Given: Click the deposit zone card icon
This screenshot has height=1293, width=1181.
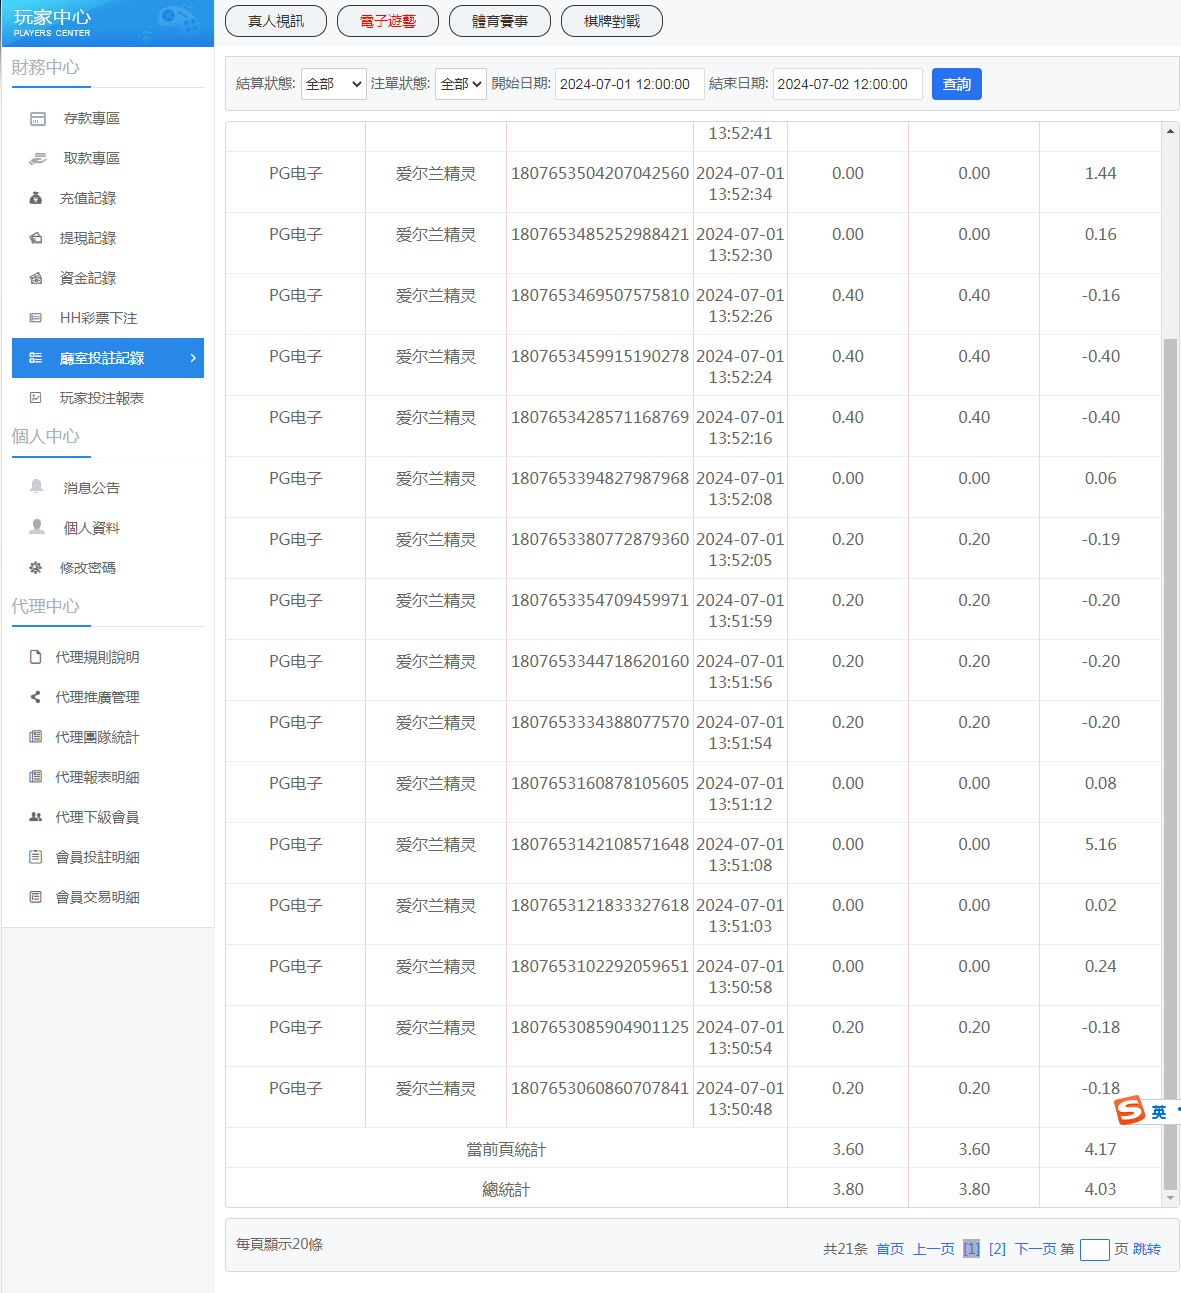Looking at the screenshot, I should (38, 119).
